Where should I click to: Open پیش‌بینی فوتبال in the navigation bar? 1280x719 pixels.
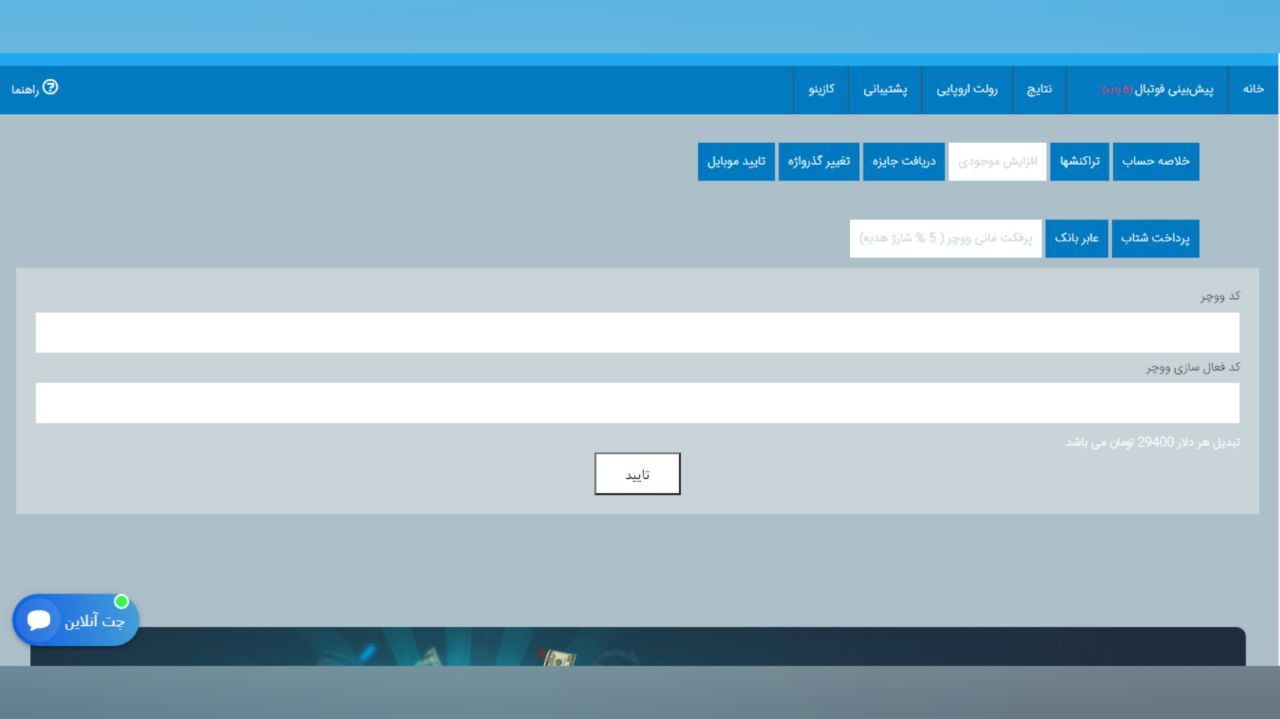[x=1159, y=89]
